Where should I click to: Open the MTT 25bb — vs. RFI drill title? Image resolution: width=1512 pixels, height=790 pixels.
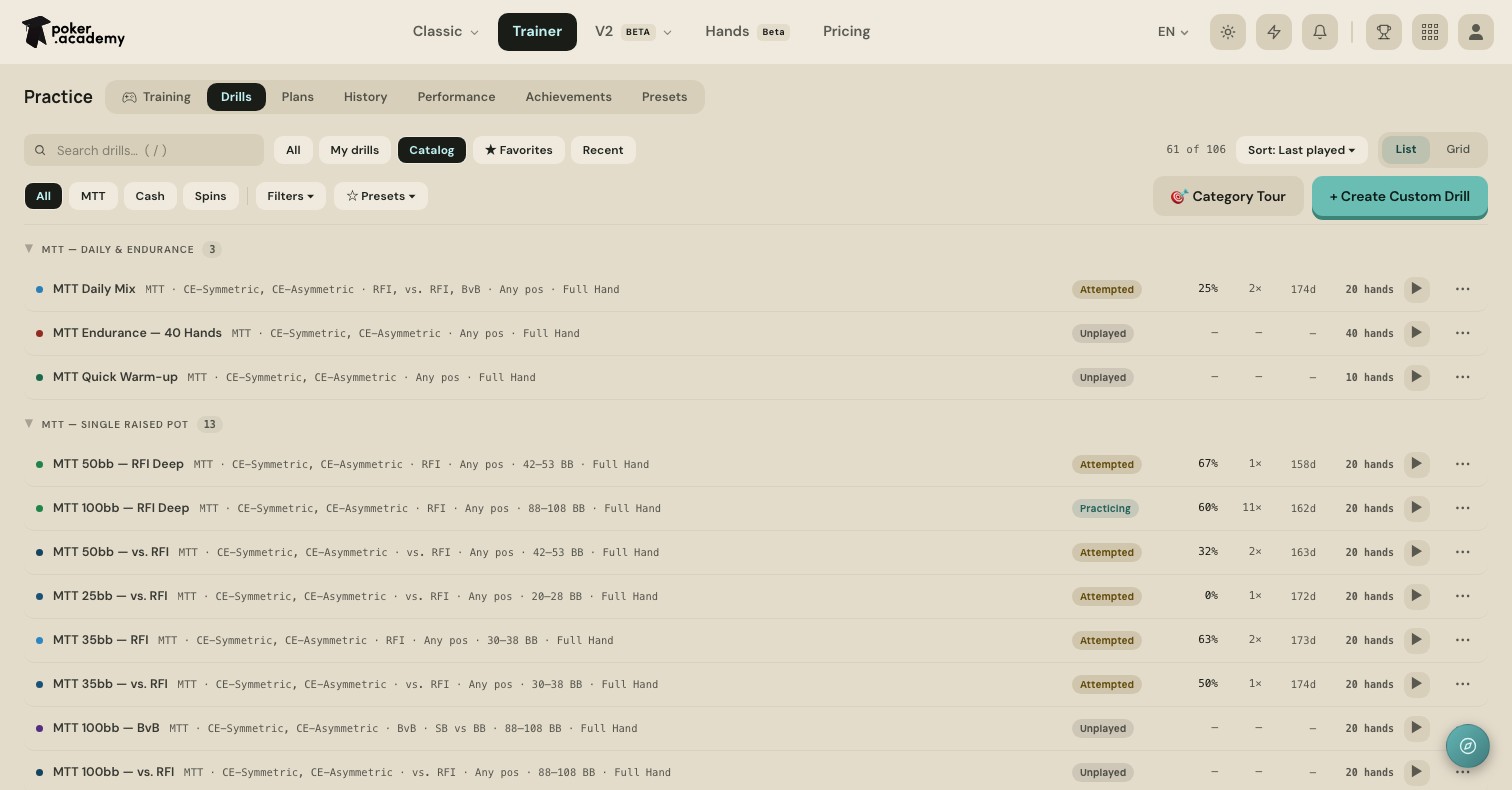[x=110, y=596]
